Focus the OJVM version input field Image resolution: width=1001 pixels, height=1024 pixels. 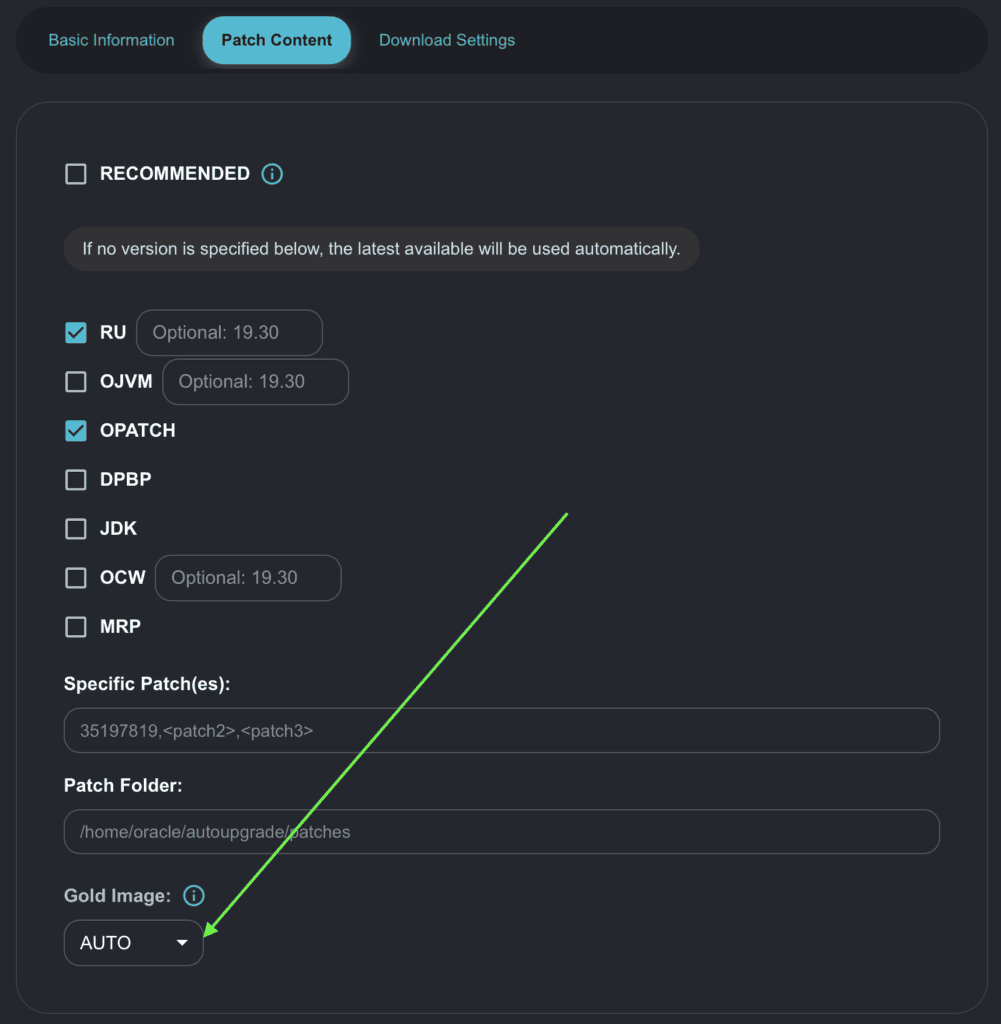pos(255,382)
